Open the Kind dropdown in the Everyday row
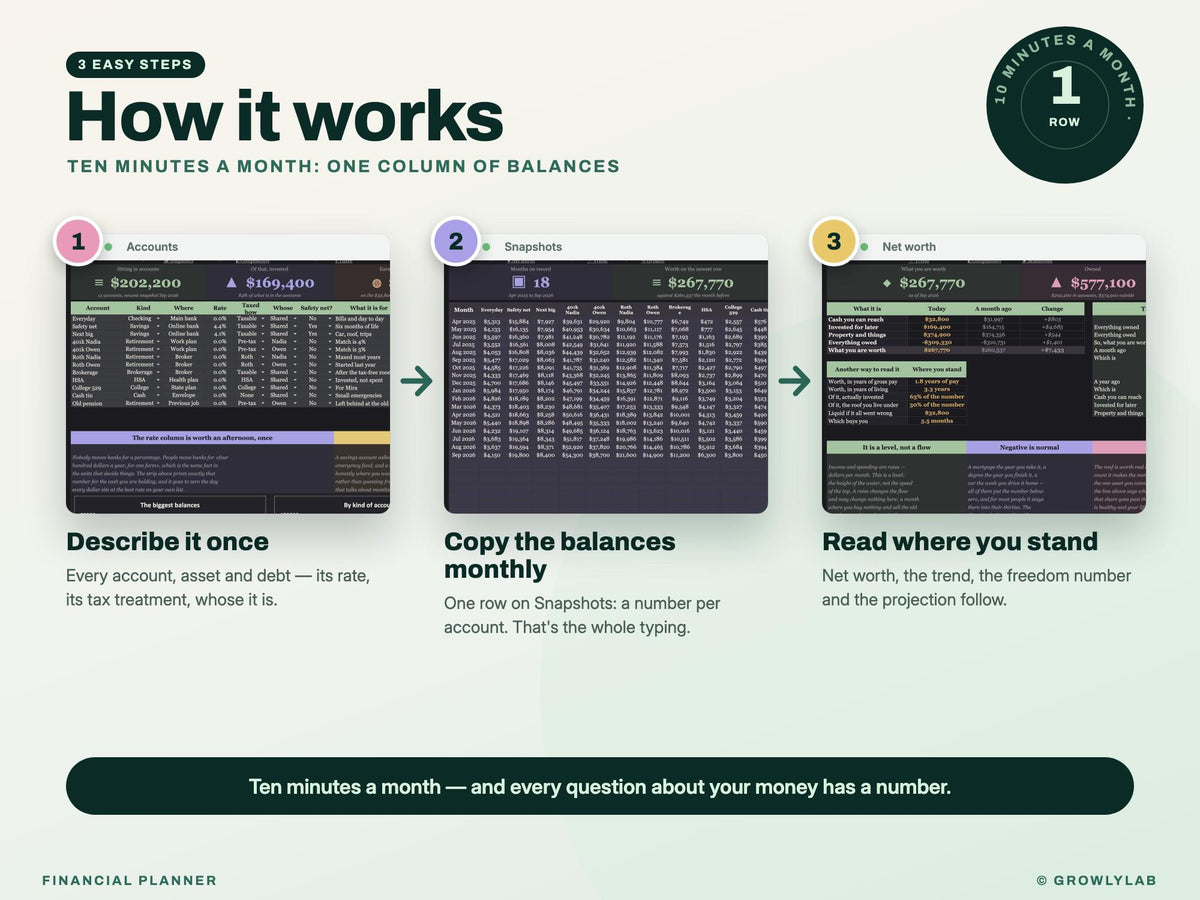1200x900 pixels. 158,319
